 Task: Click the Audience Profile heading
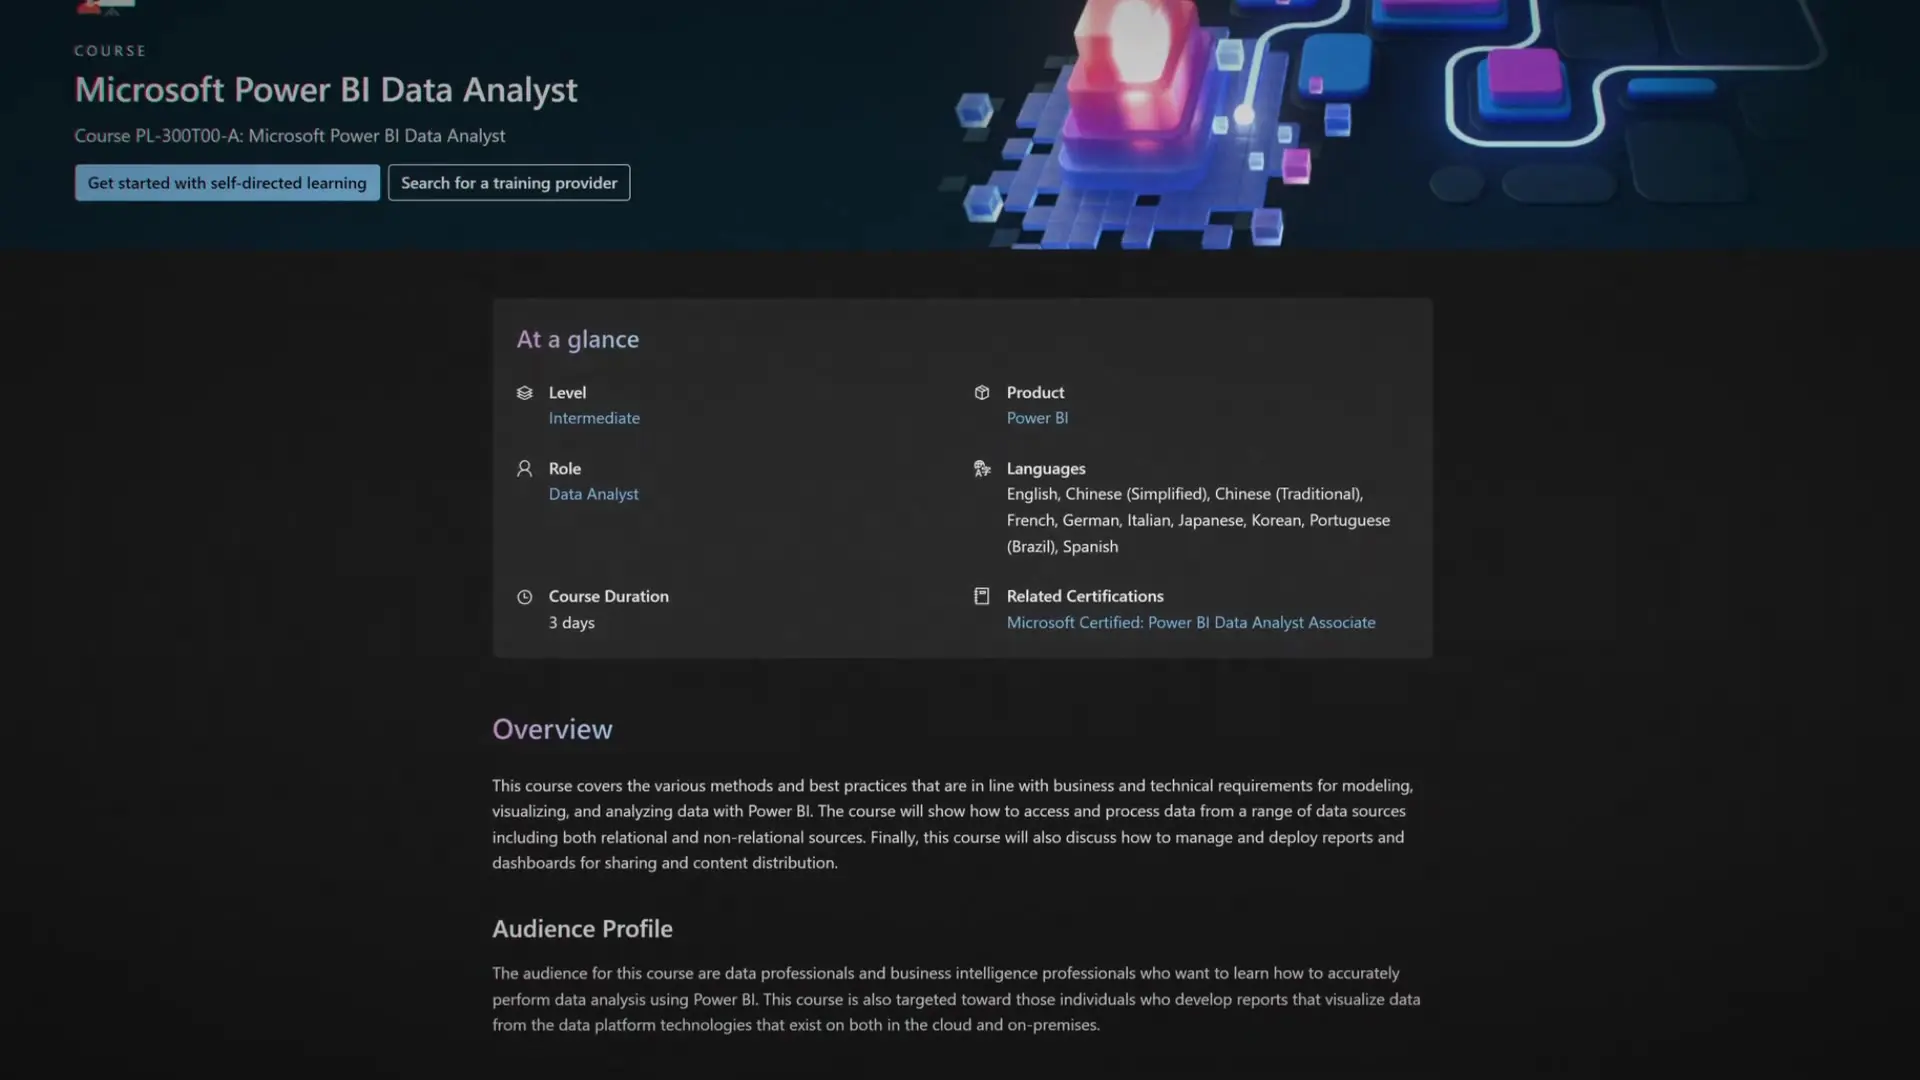coord(582,929)
